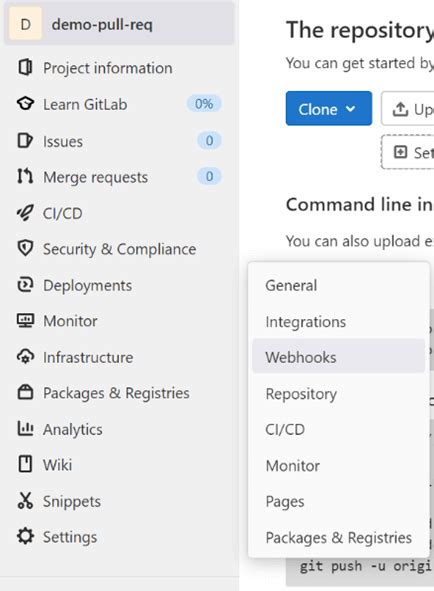The image size is (434, 591).
Task: Open Repository settings from flyout
Action: [x=339, y=394]
